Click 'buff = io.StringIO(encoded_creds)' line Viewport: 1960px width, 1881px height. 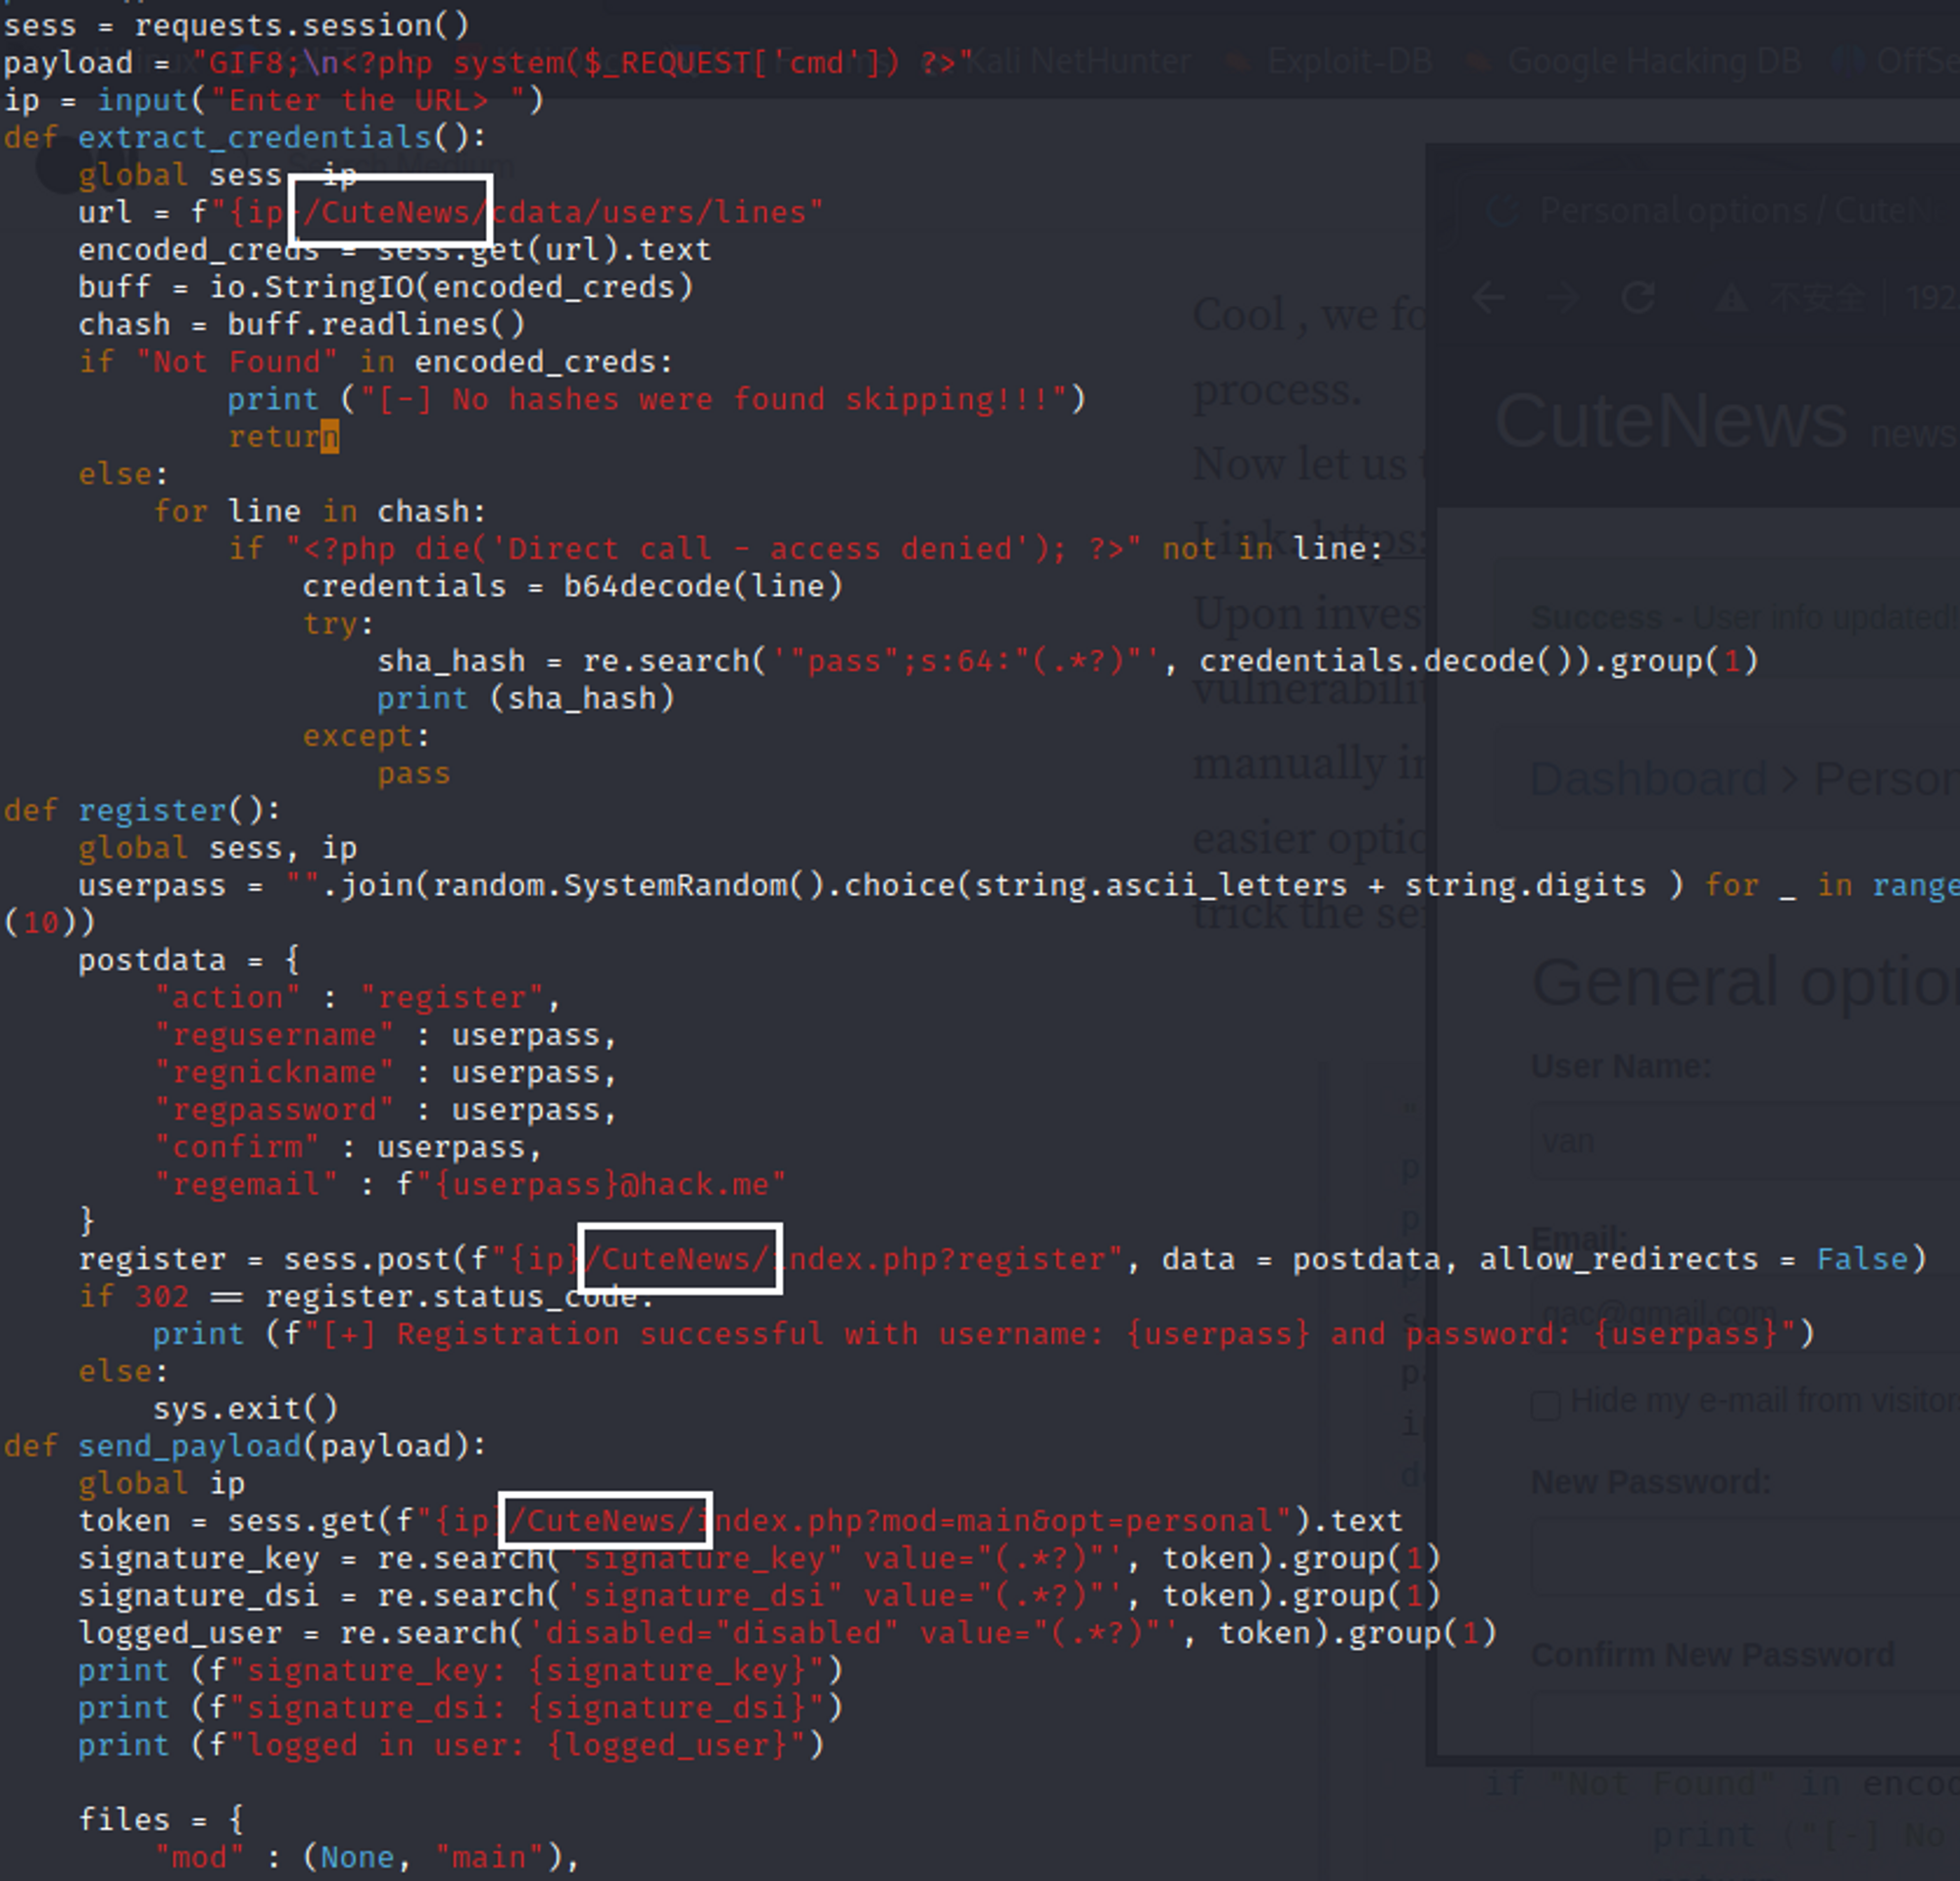pos(386,287)
